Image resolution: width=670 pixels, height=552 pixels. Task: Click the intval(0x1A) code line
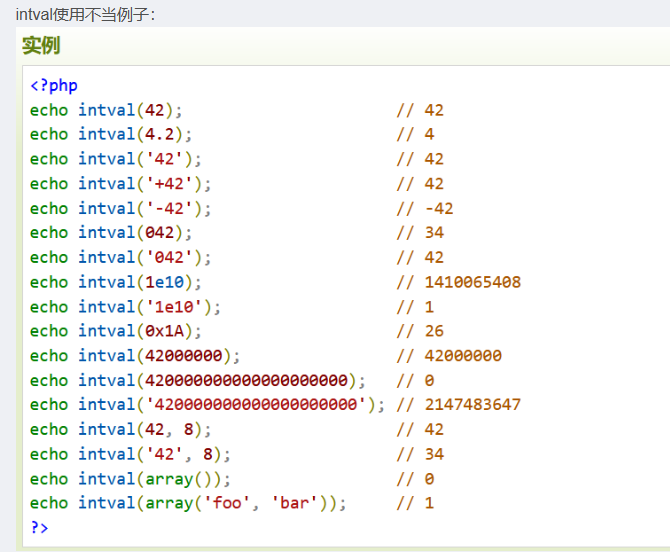[x=116, y=331]
